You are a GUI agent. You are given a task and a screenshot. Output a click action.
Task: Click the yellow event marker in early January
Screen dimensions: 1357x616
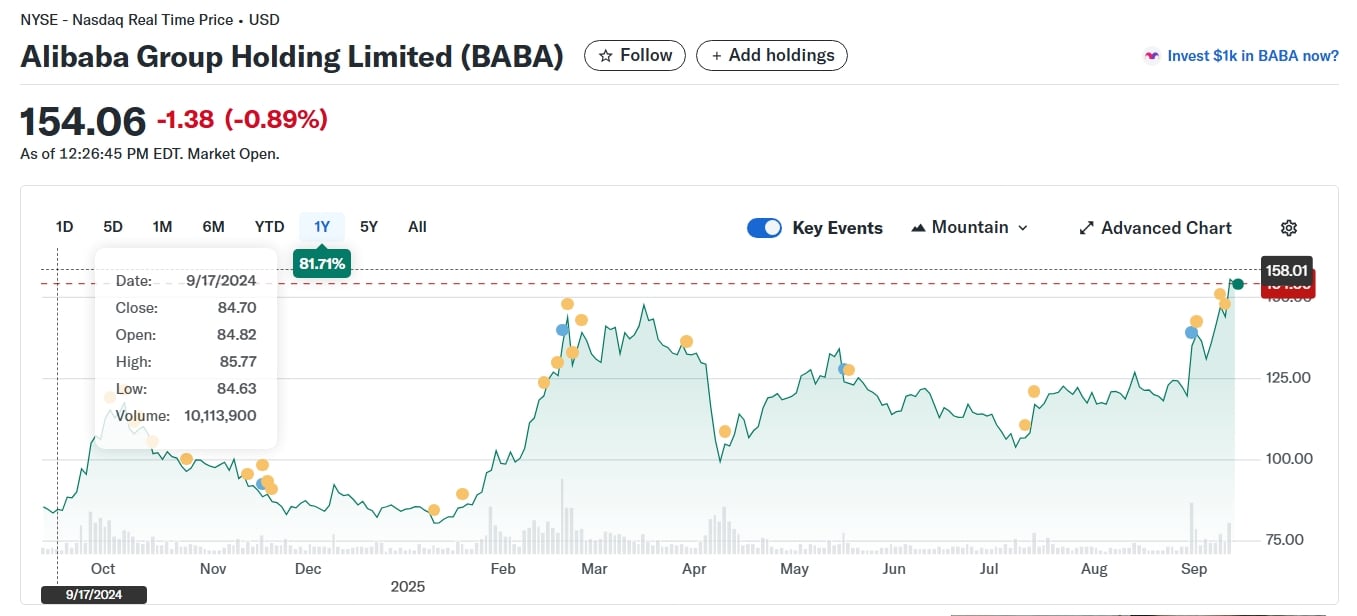pos(434,510)
